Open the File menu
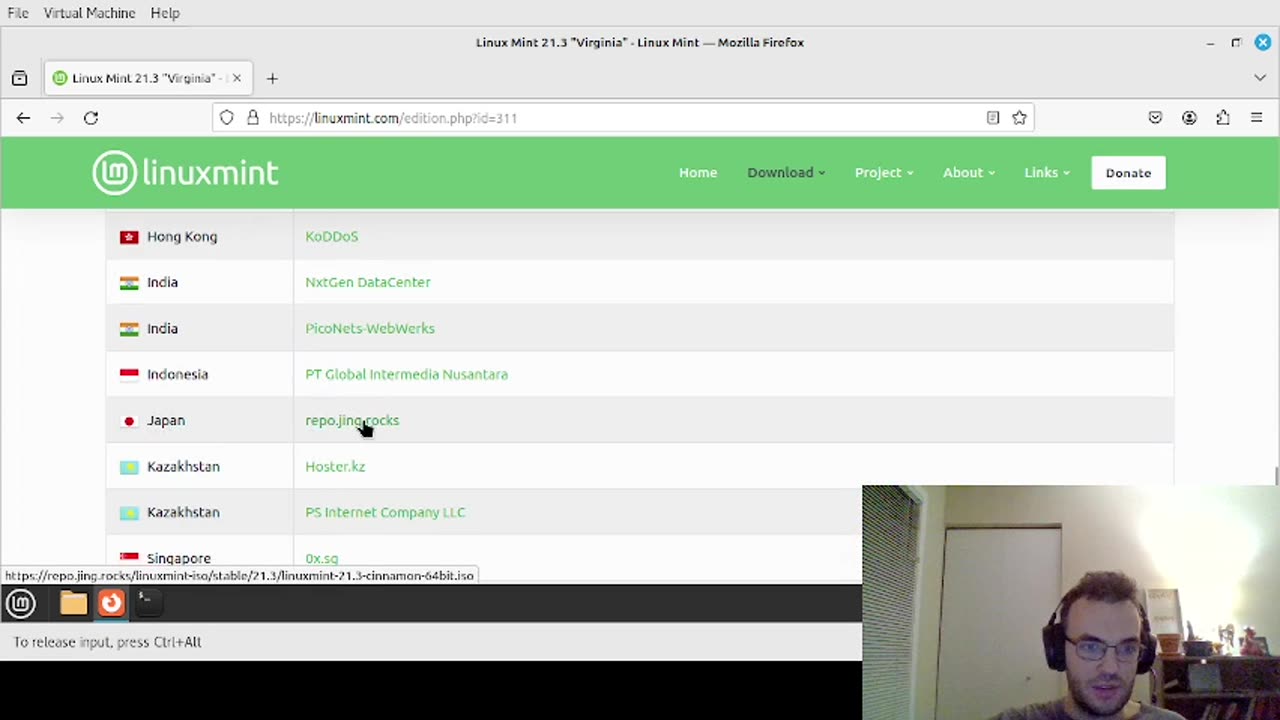This screenshot has height=720, width=1280. coord(18,13)
